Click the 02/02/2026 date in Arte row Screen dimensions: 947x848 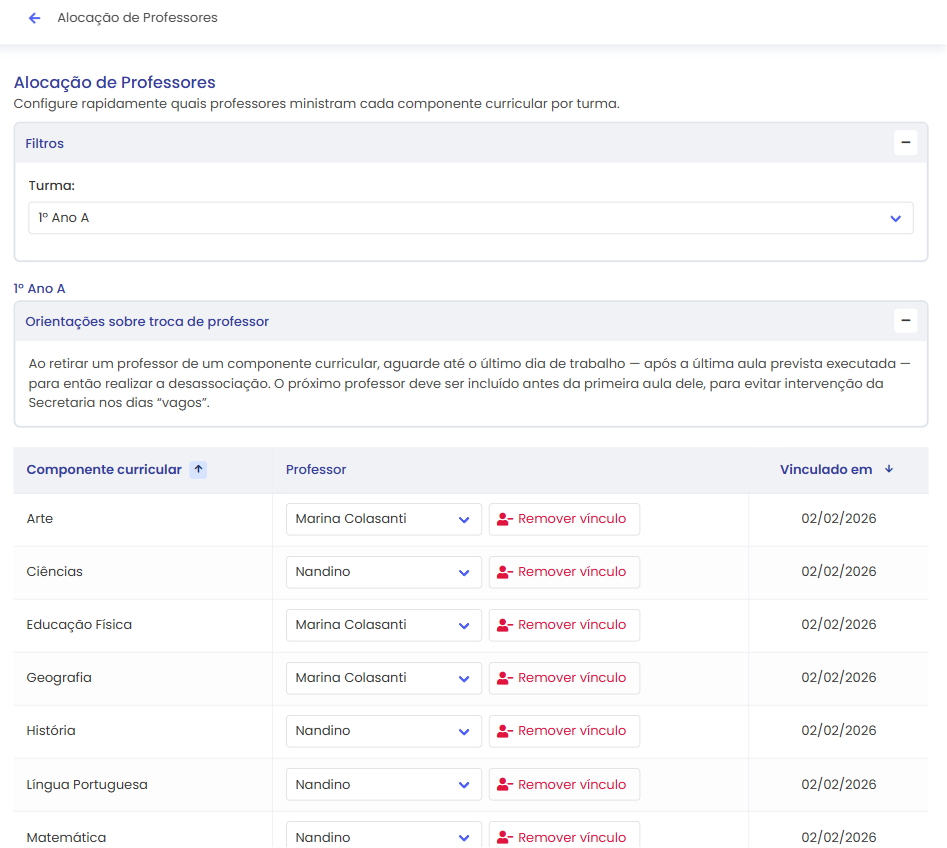coord(838,518)
